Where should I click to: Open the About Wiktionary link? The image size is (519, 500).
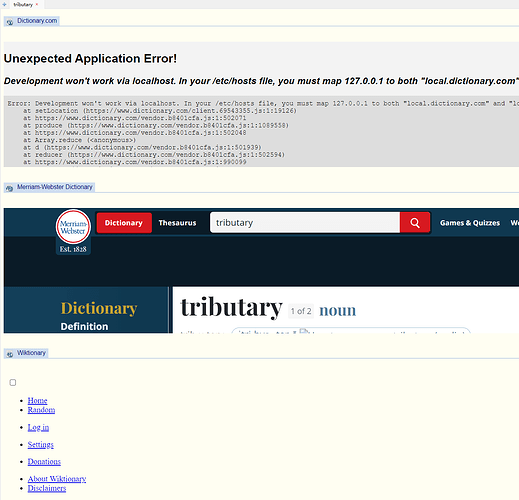[x=57, y=479]
